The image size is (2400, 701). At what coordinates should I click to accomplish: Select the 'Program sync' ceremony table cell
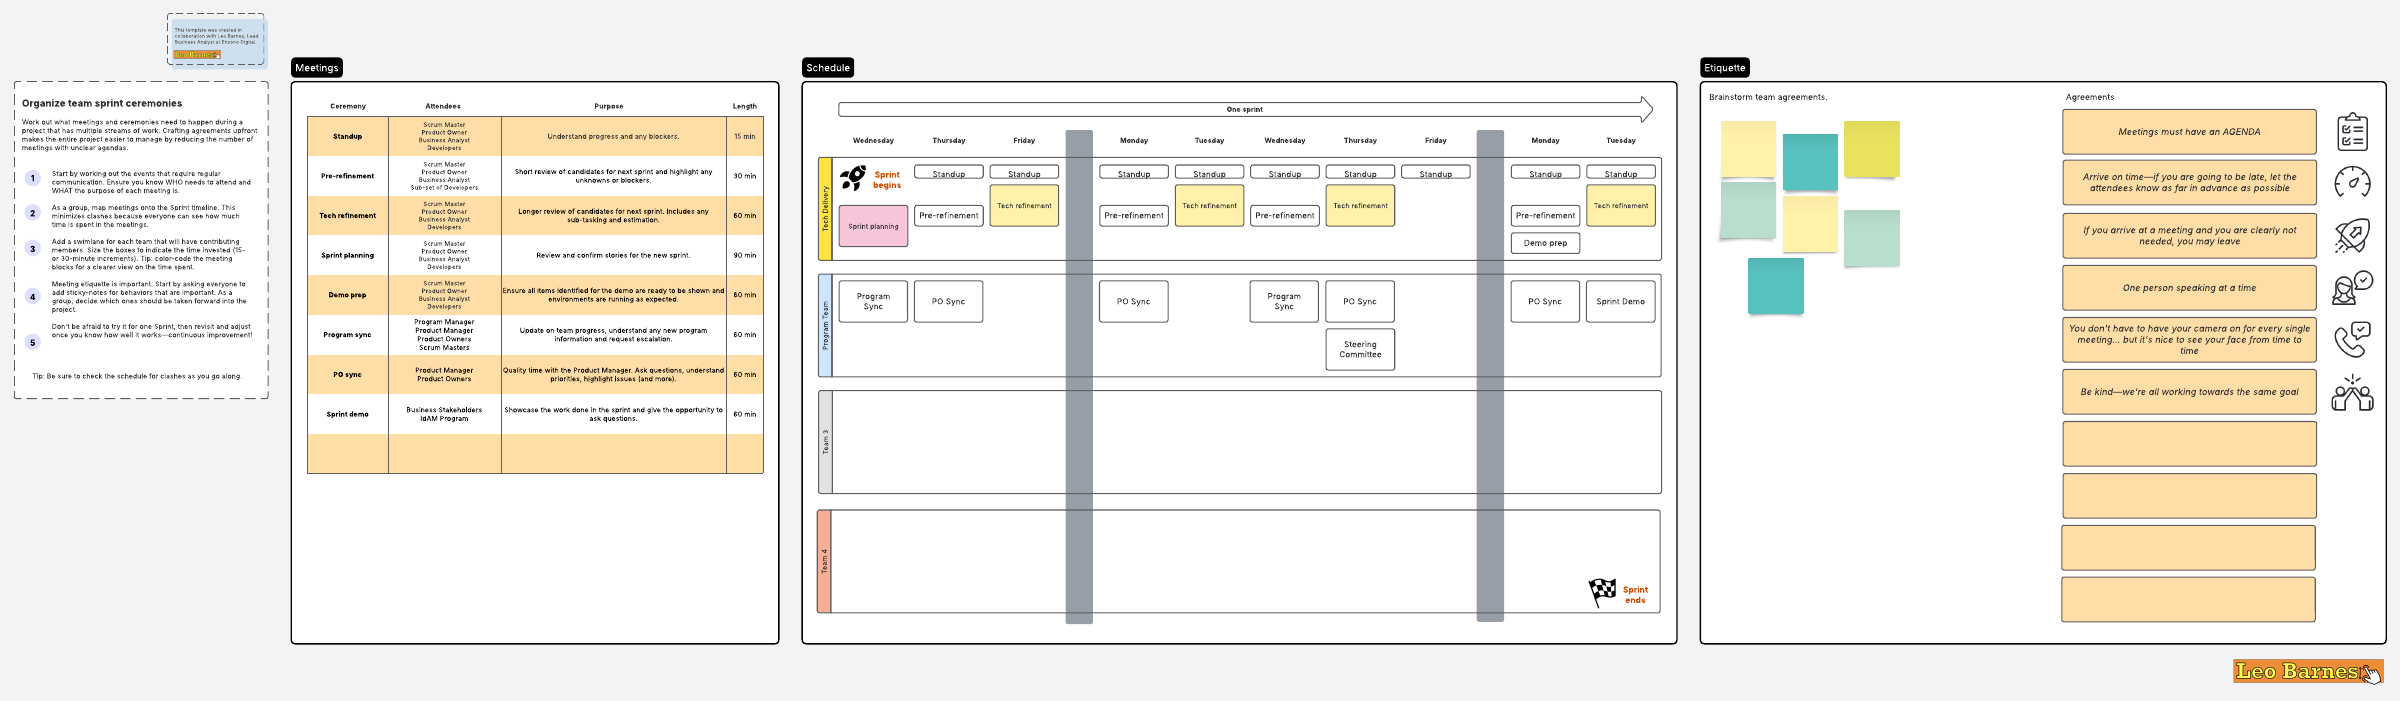(348, 335)
